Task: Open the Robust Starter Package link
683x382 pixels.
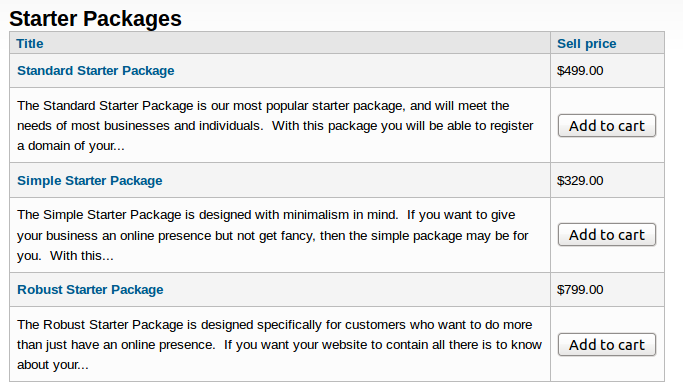Action: (x=90, y=290)
